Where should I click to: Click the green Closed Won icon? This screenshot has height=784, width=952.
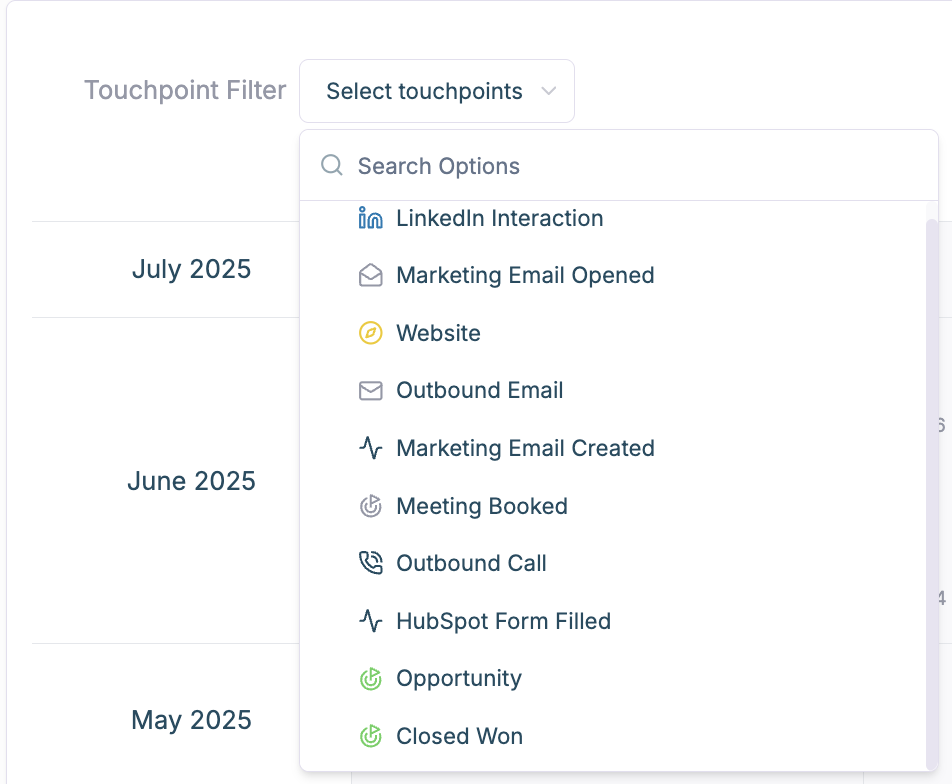[x=370, y=737]
